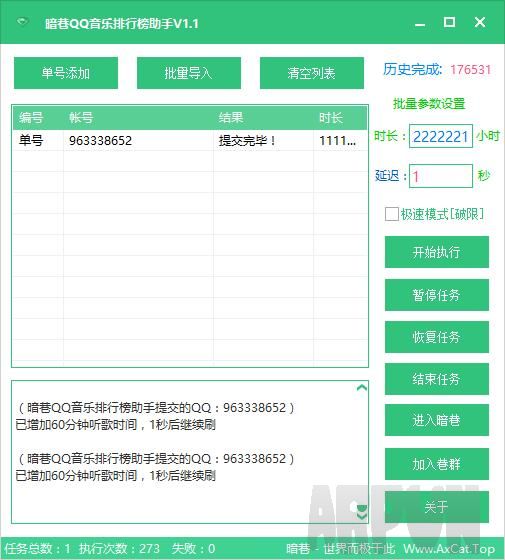Screen dimensions: 505x560
Task: Click 执行次数：273 status entry
Action: tap(119, 548)
